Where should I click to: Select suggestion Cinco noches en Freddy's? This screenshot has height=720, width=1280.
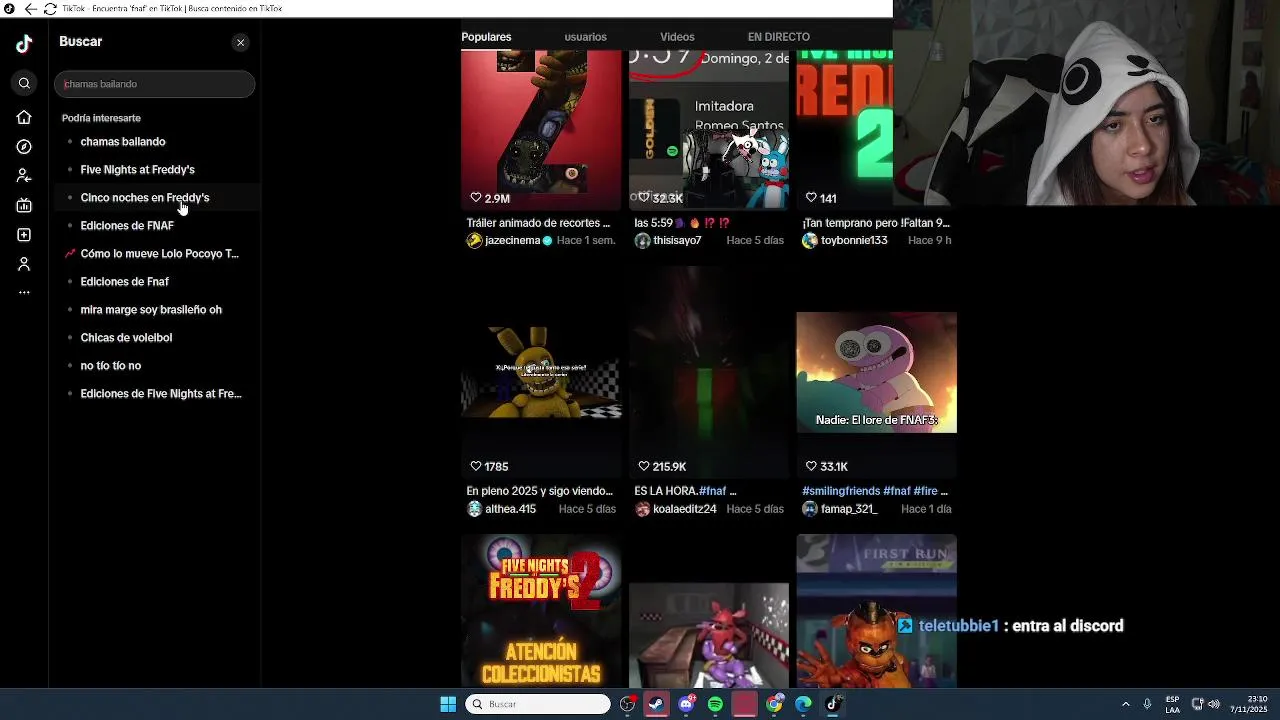click(145, 198)
